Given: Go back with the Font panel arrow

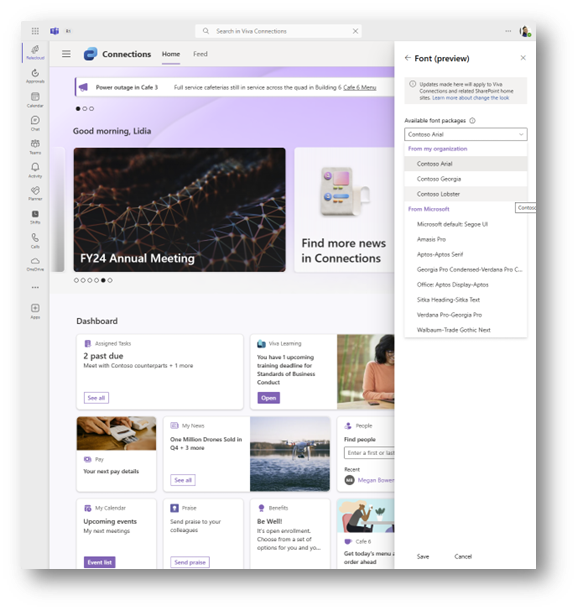Looking at the screenshot, I should 408,58.
